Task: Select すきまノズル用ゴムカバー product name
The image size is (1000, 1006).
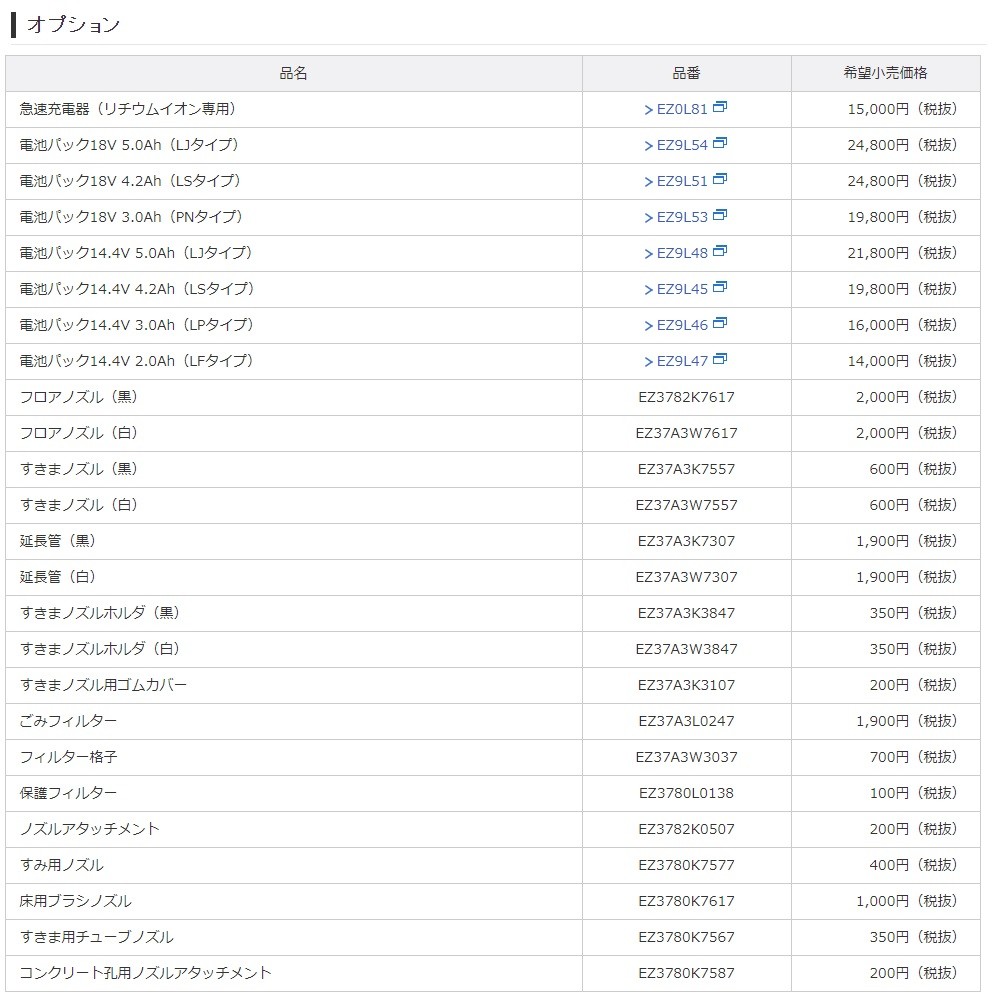Action: pos(103,685)
